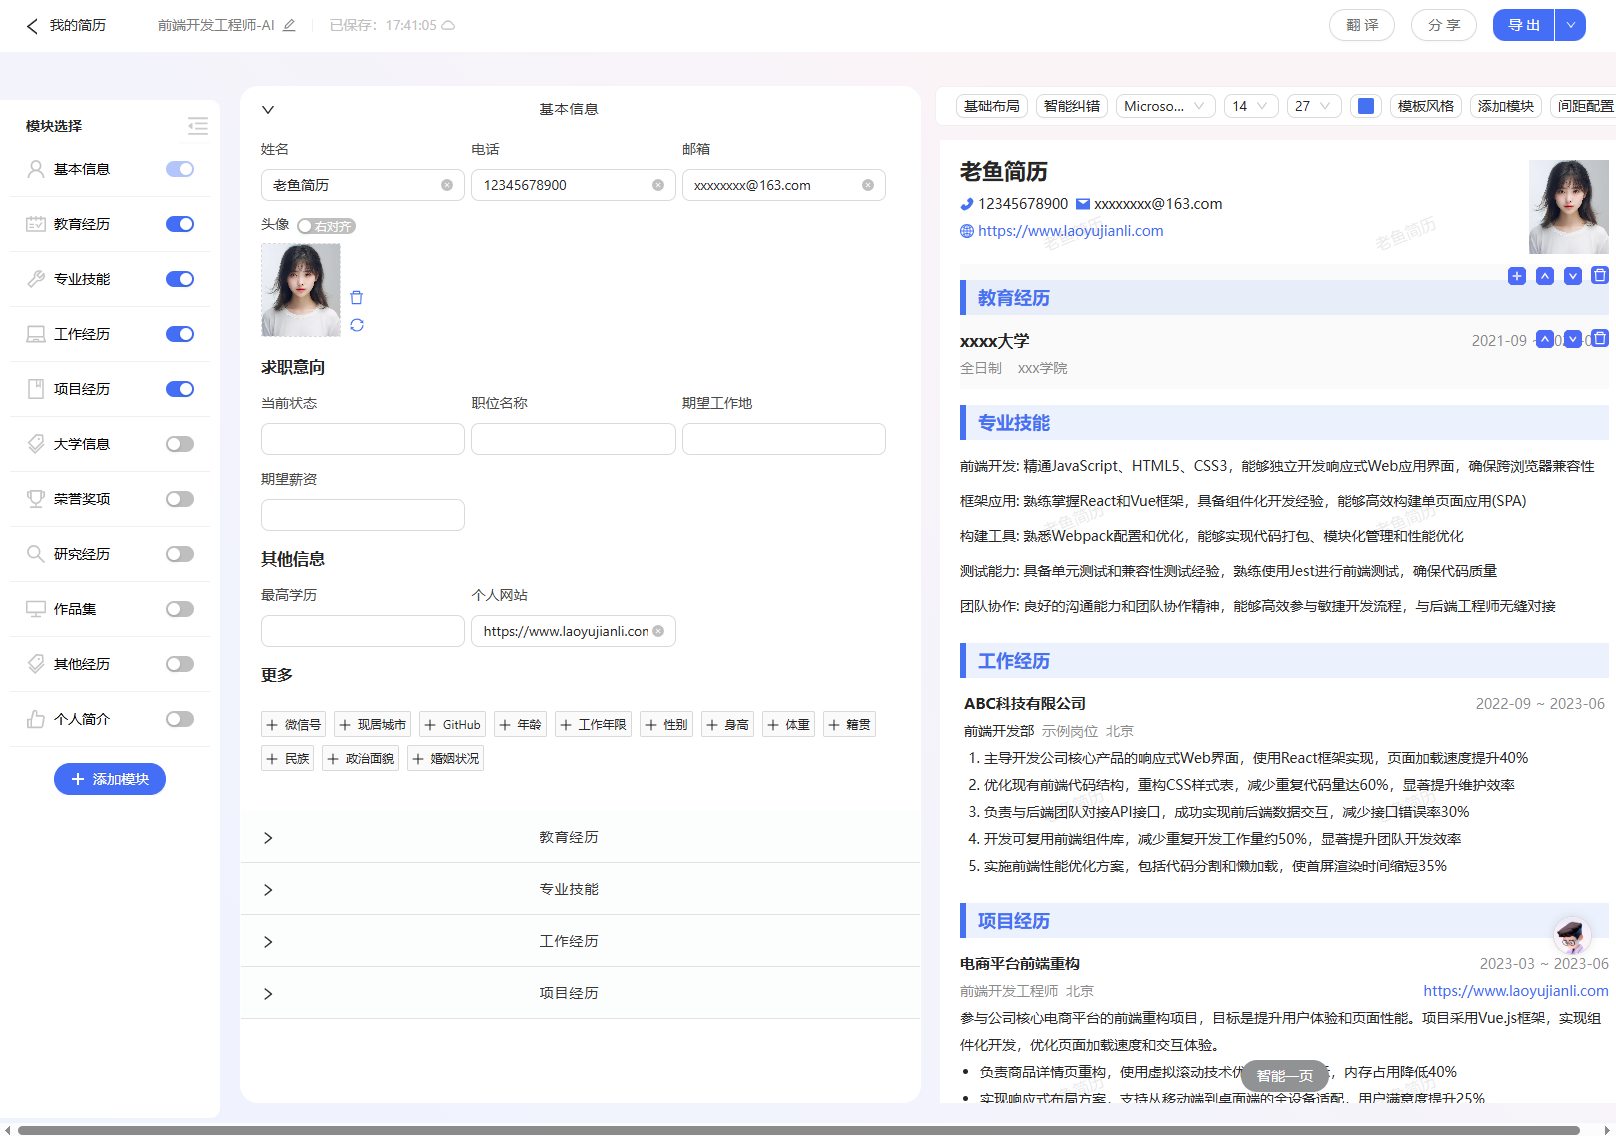Collapse the 基本信息 form panel
Viewport: 1616px width, 1136px height.
click(x=267, y=108)
